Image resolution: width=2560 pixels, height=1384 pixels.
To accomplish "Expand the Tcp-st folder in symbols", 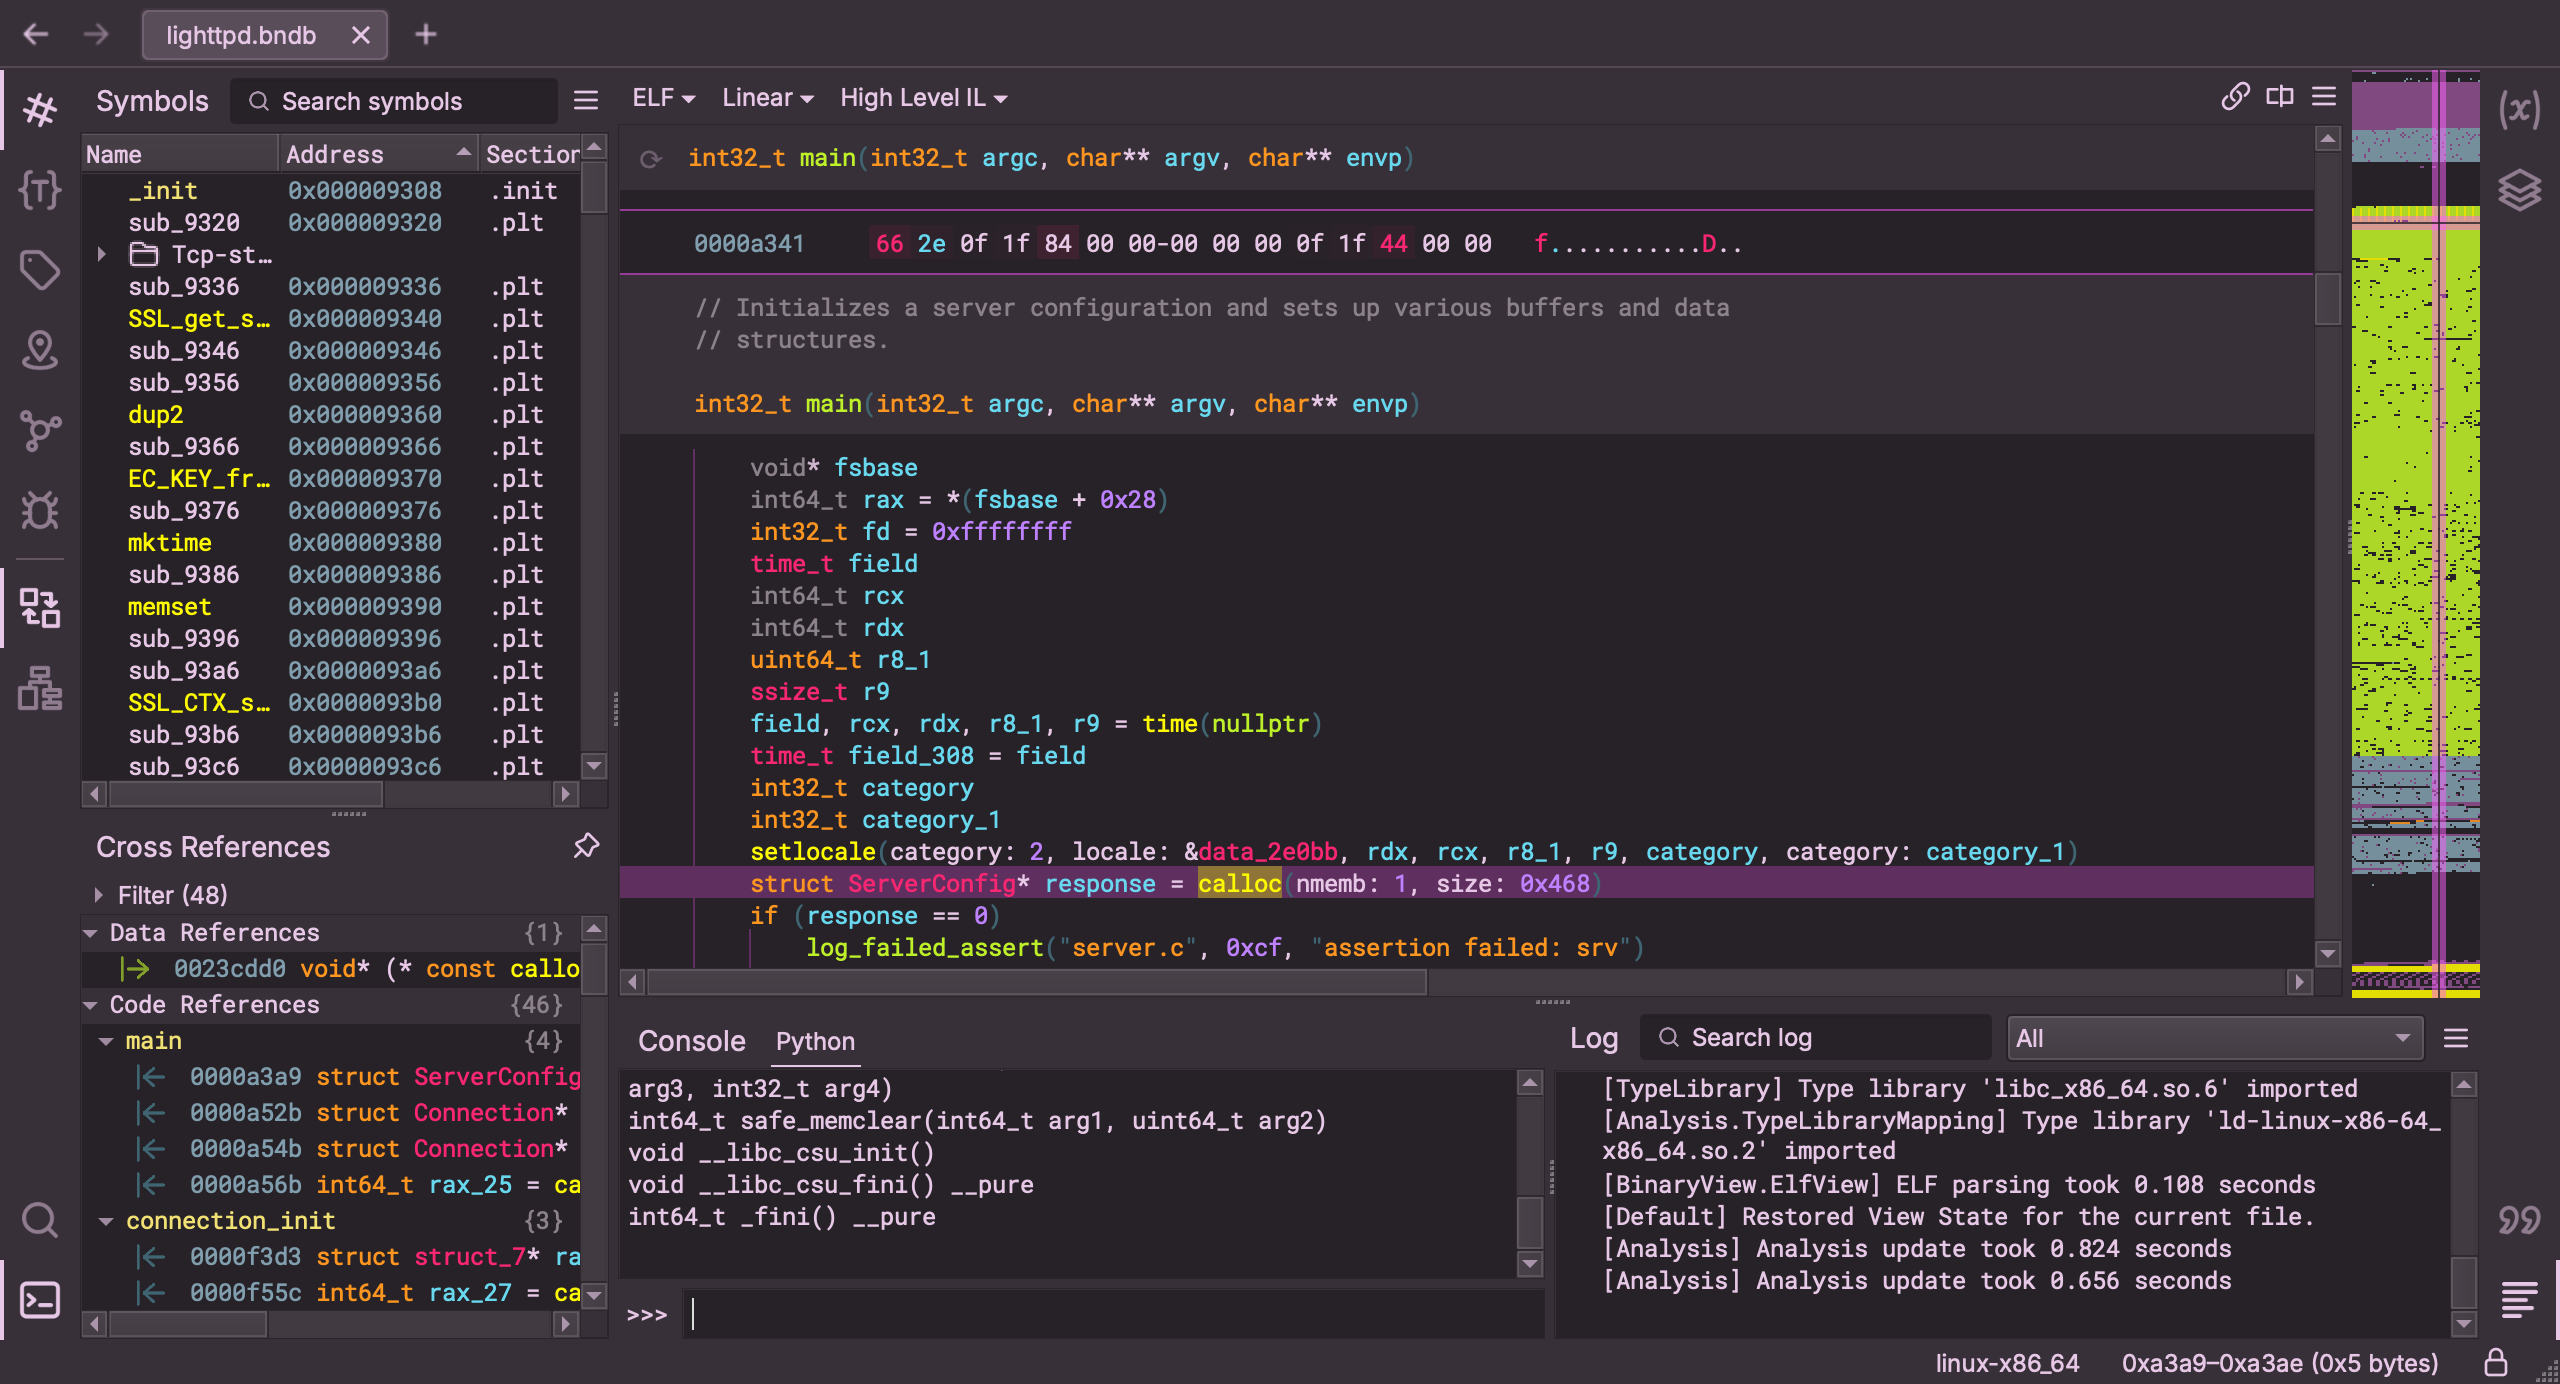I will pos(102,255).
